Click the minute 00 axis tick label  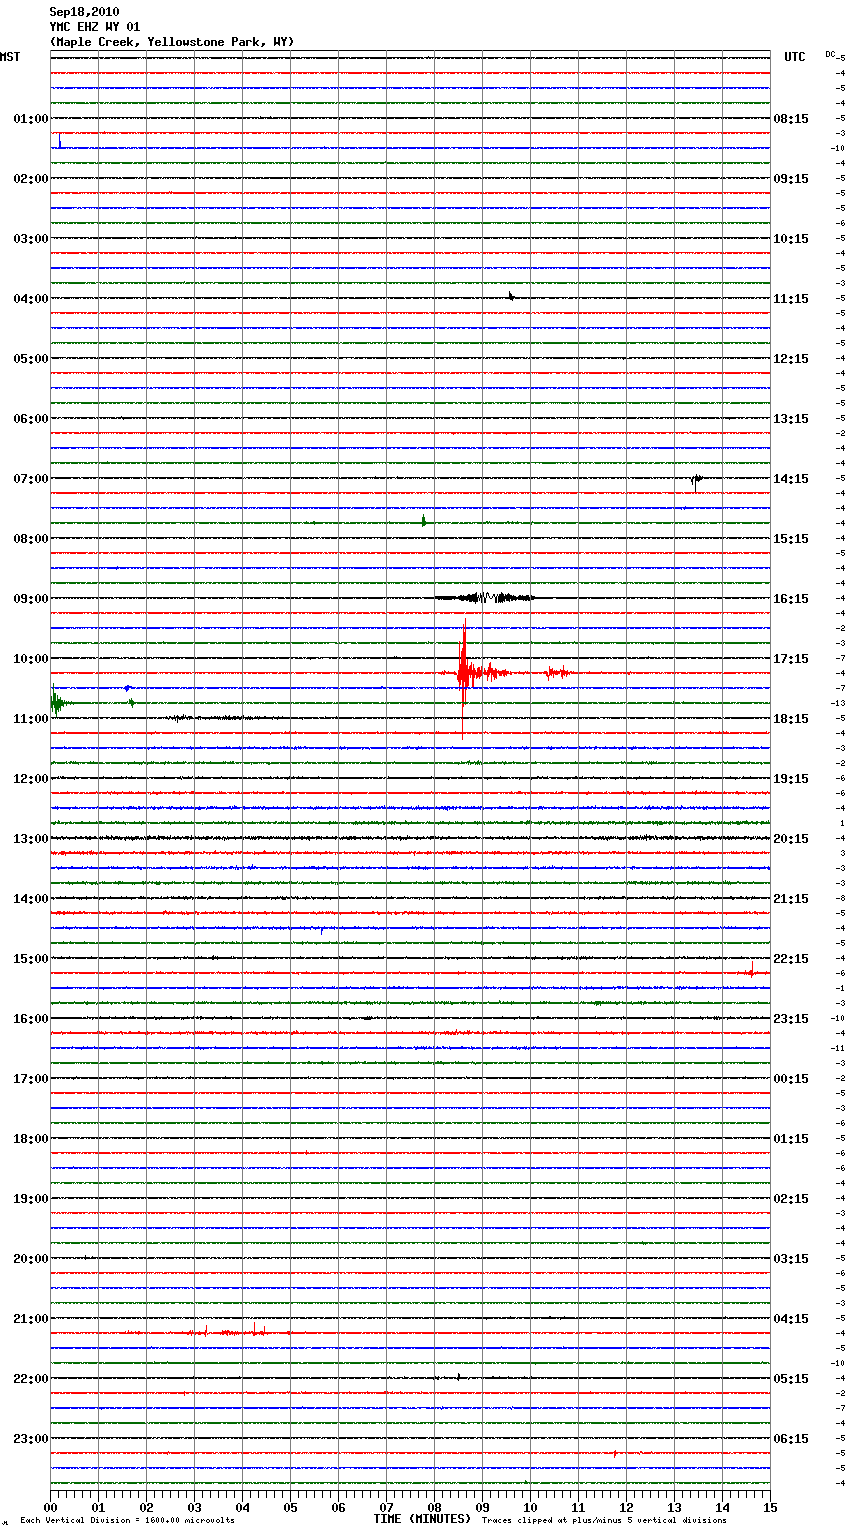click(x=50, y=1507)
